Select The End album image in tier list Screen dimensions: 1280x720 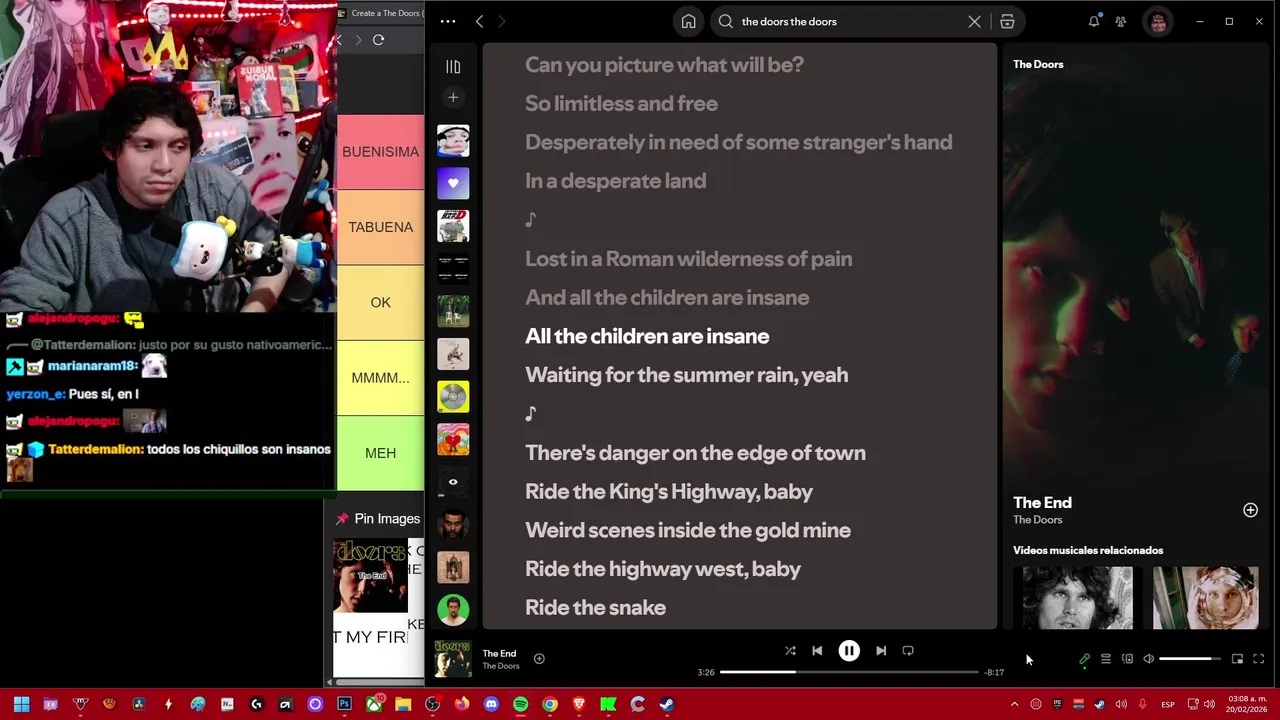[371, 576]
